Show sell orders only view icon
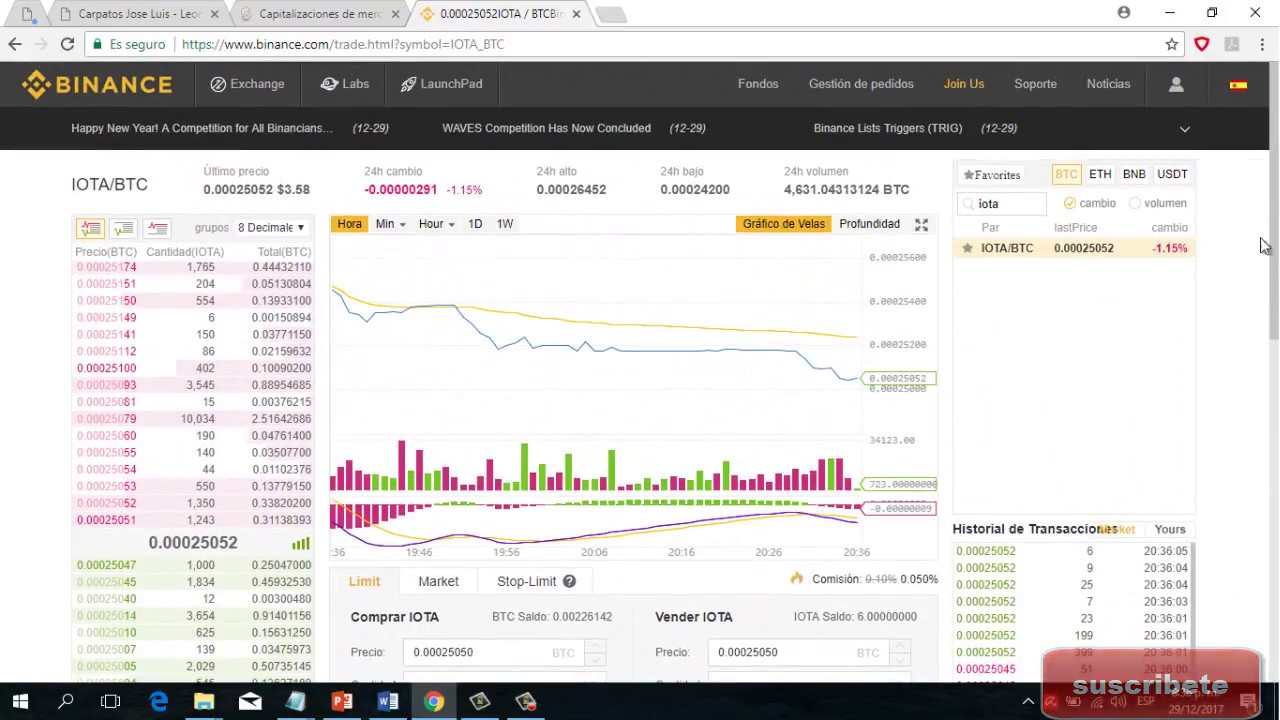This screenshot has width=1280, height=720. pyautogui.click(x=157, y=228)
